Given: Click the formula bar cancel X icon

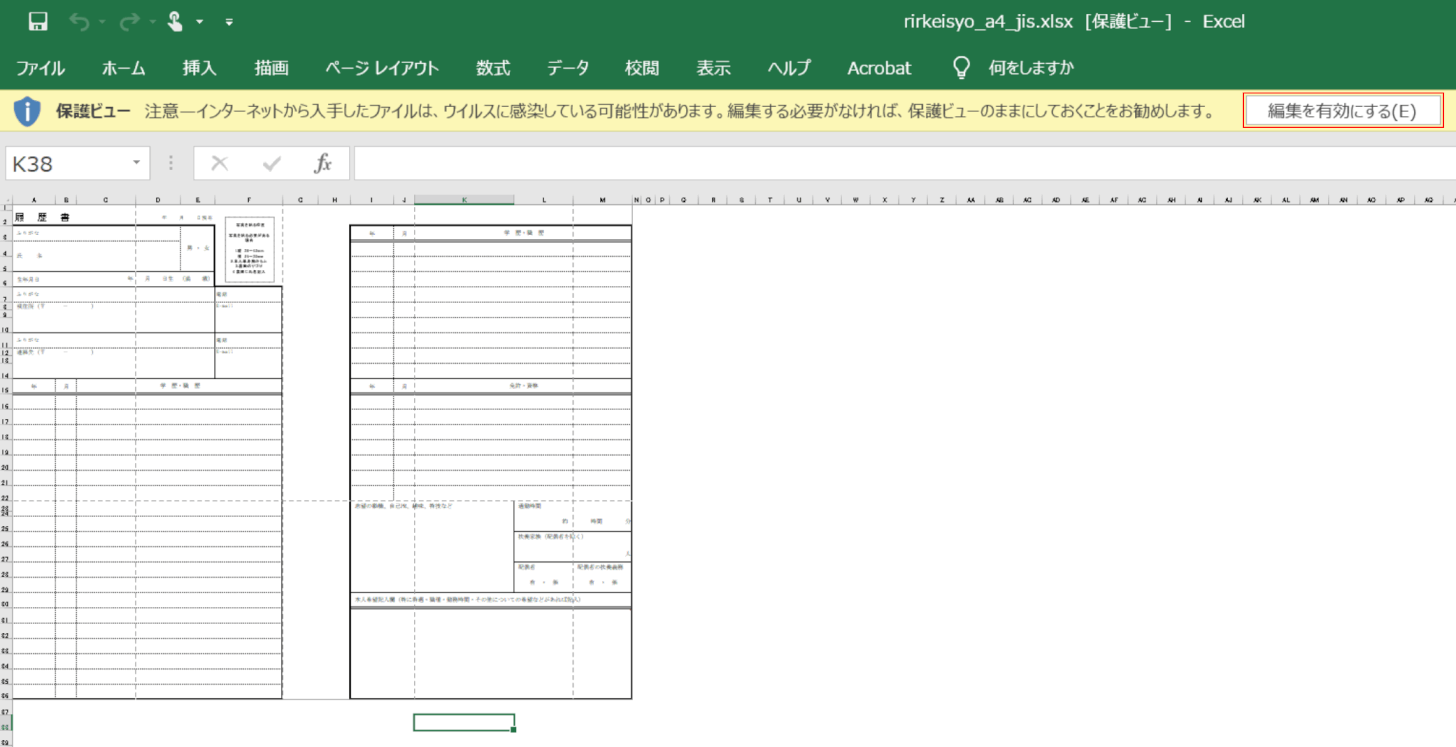Looking at the screenshot, I should [220, 164].
